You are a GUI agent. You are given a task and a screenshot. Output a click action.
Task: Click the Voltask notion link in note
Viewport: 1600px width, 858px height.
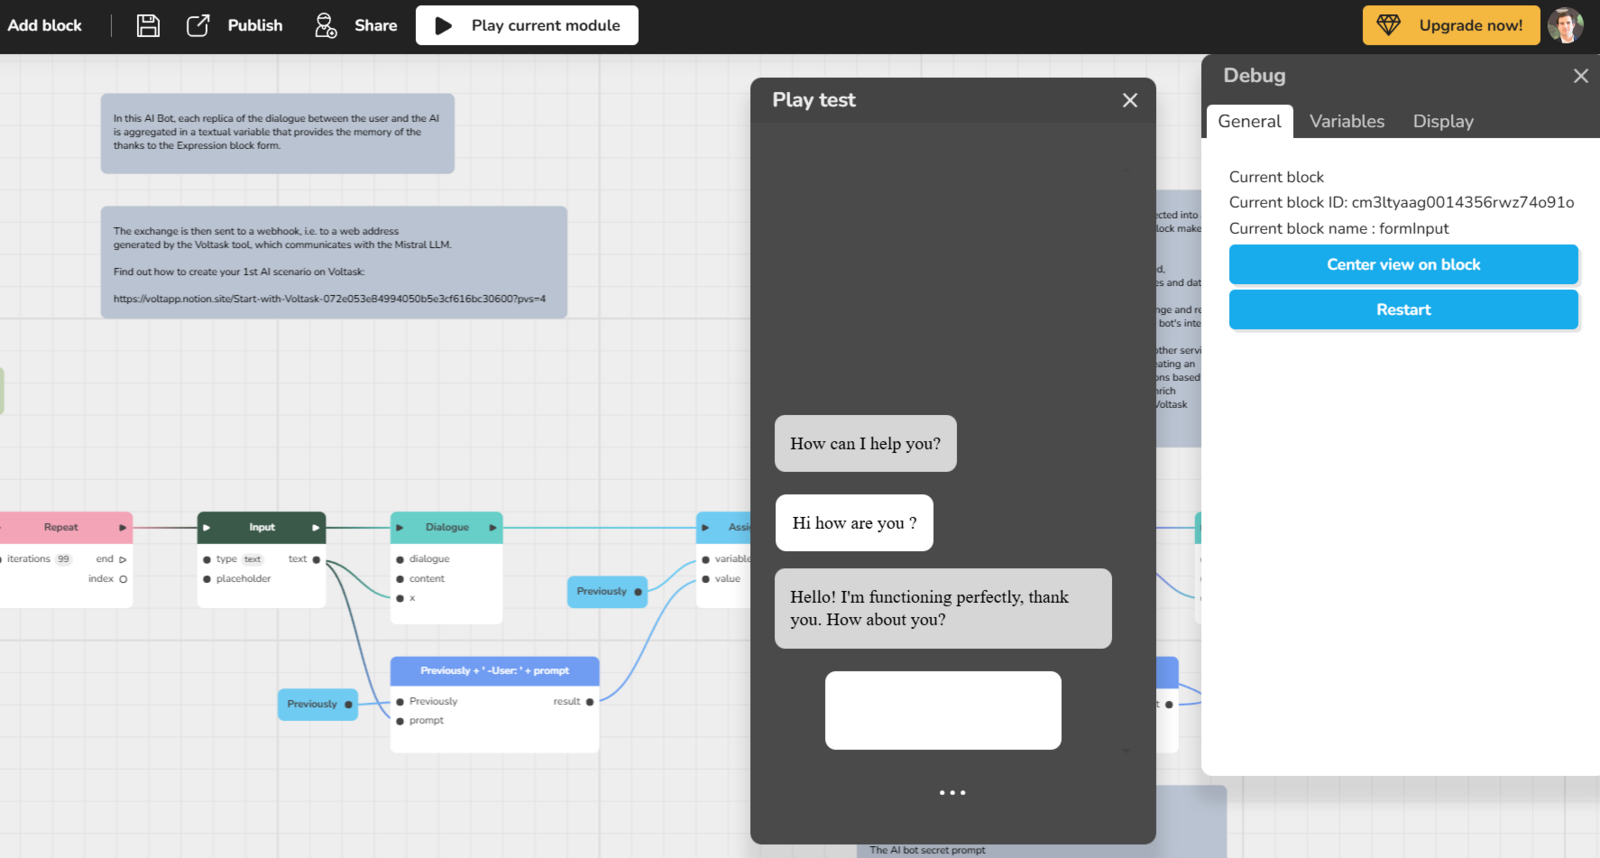tap(329, 299)
